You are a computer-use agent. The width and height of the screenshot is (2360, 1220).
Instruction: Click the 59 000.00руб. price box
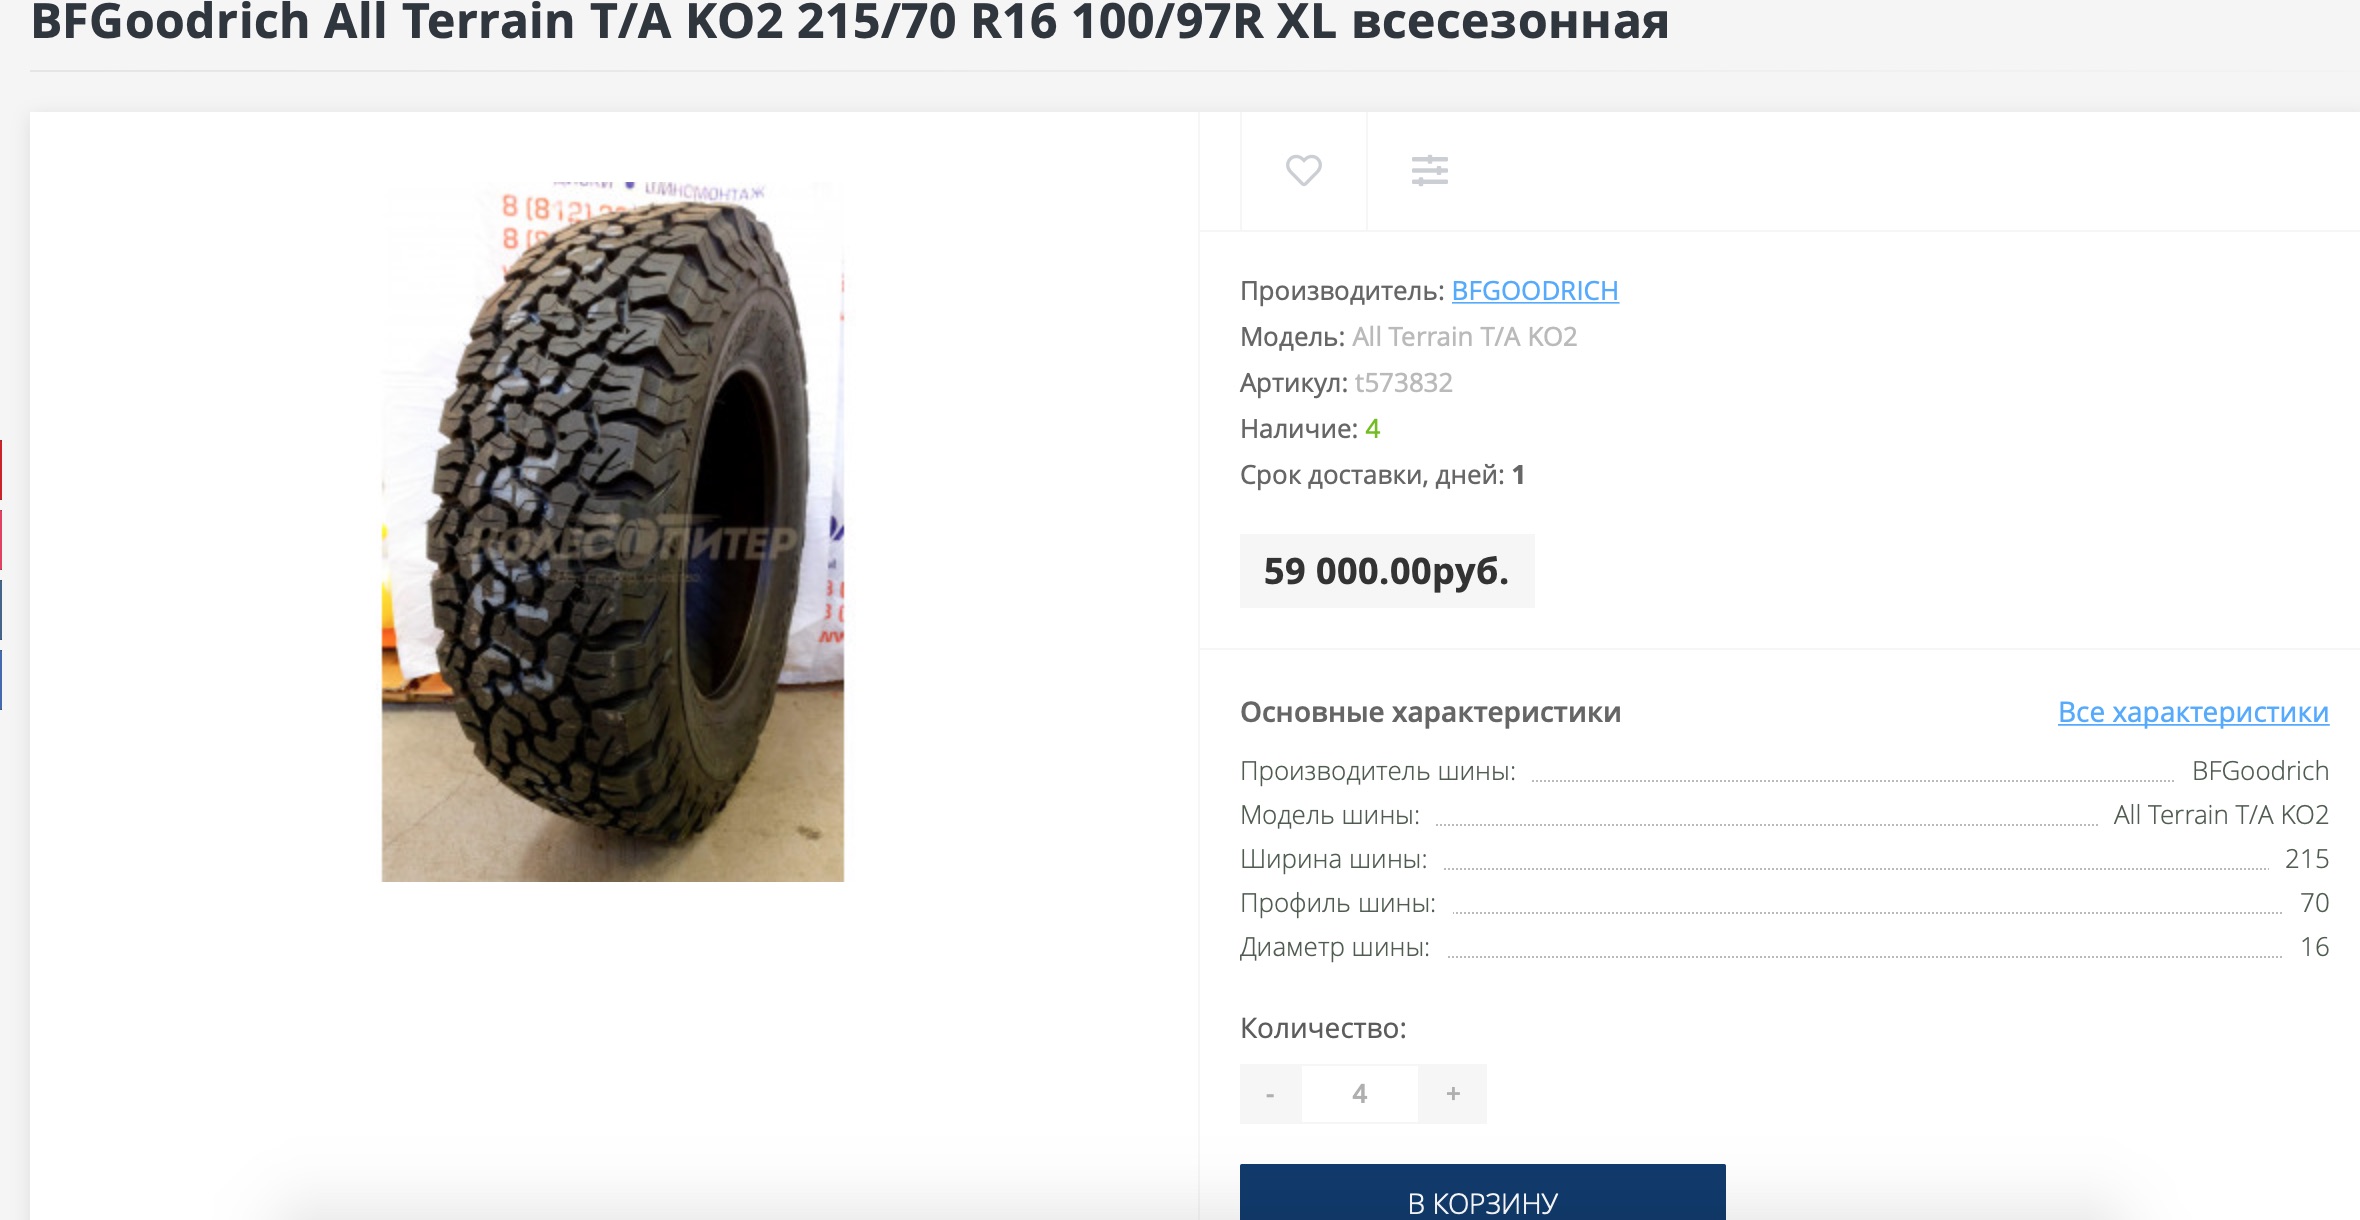(x=1387, y=571)
